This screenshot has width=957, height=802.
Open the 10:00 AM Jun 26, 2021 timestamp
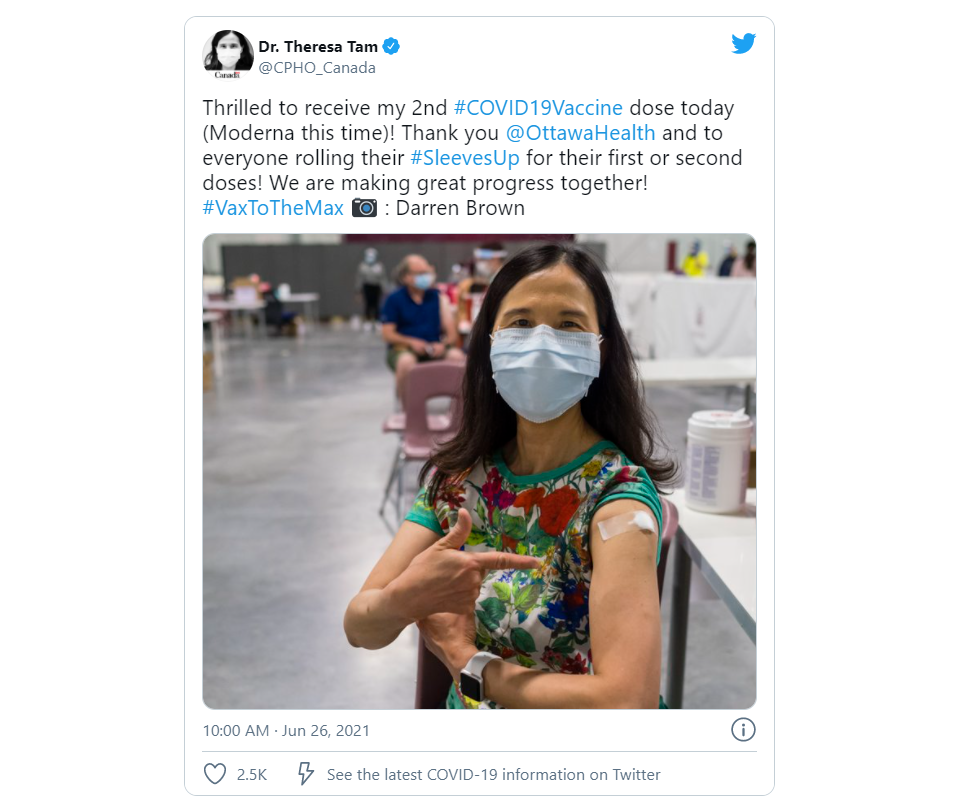tap(286, 731)
